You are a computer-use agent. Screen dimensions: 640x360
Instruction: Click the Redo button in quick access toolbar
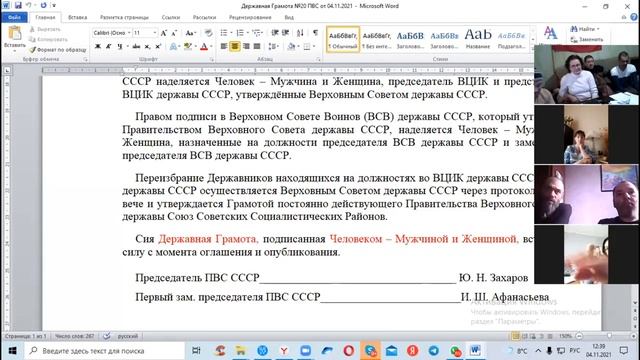point(43,6)
